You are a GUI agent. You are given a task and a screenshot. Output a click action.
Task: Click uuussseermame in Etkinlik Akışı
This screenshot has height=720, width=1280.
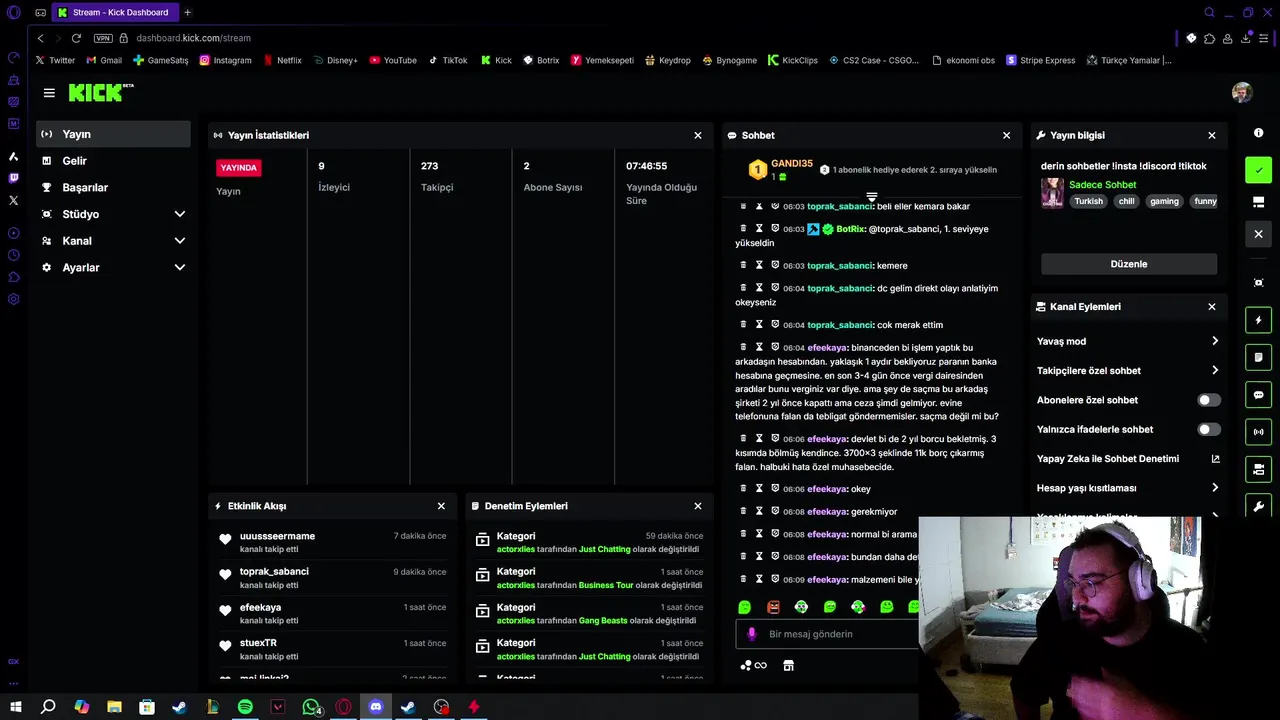click(277, 536)
